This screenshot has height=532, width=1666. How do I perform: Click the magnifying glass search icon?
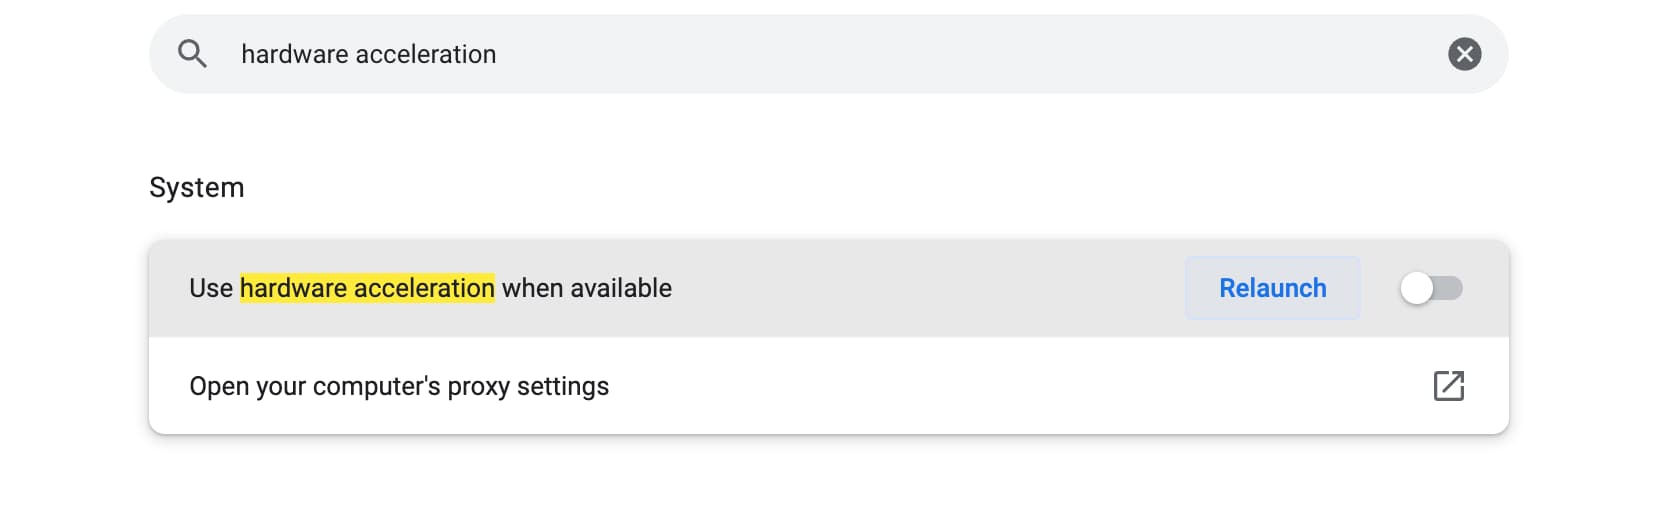tap(192, 54)
